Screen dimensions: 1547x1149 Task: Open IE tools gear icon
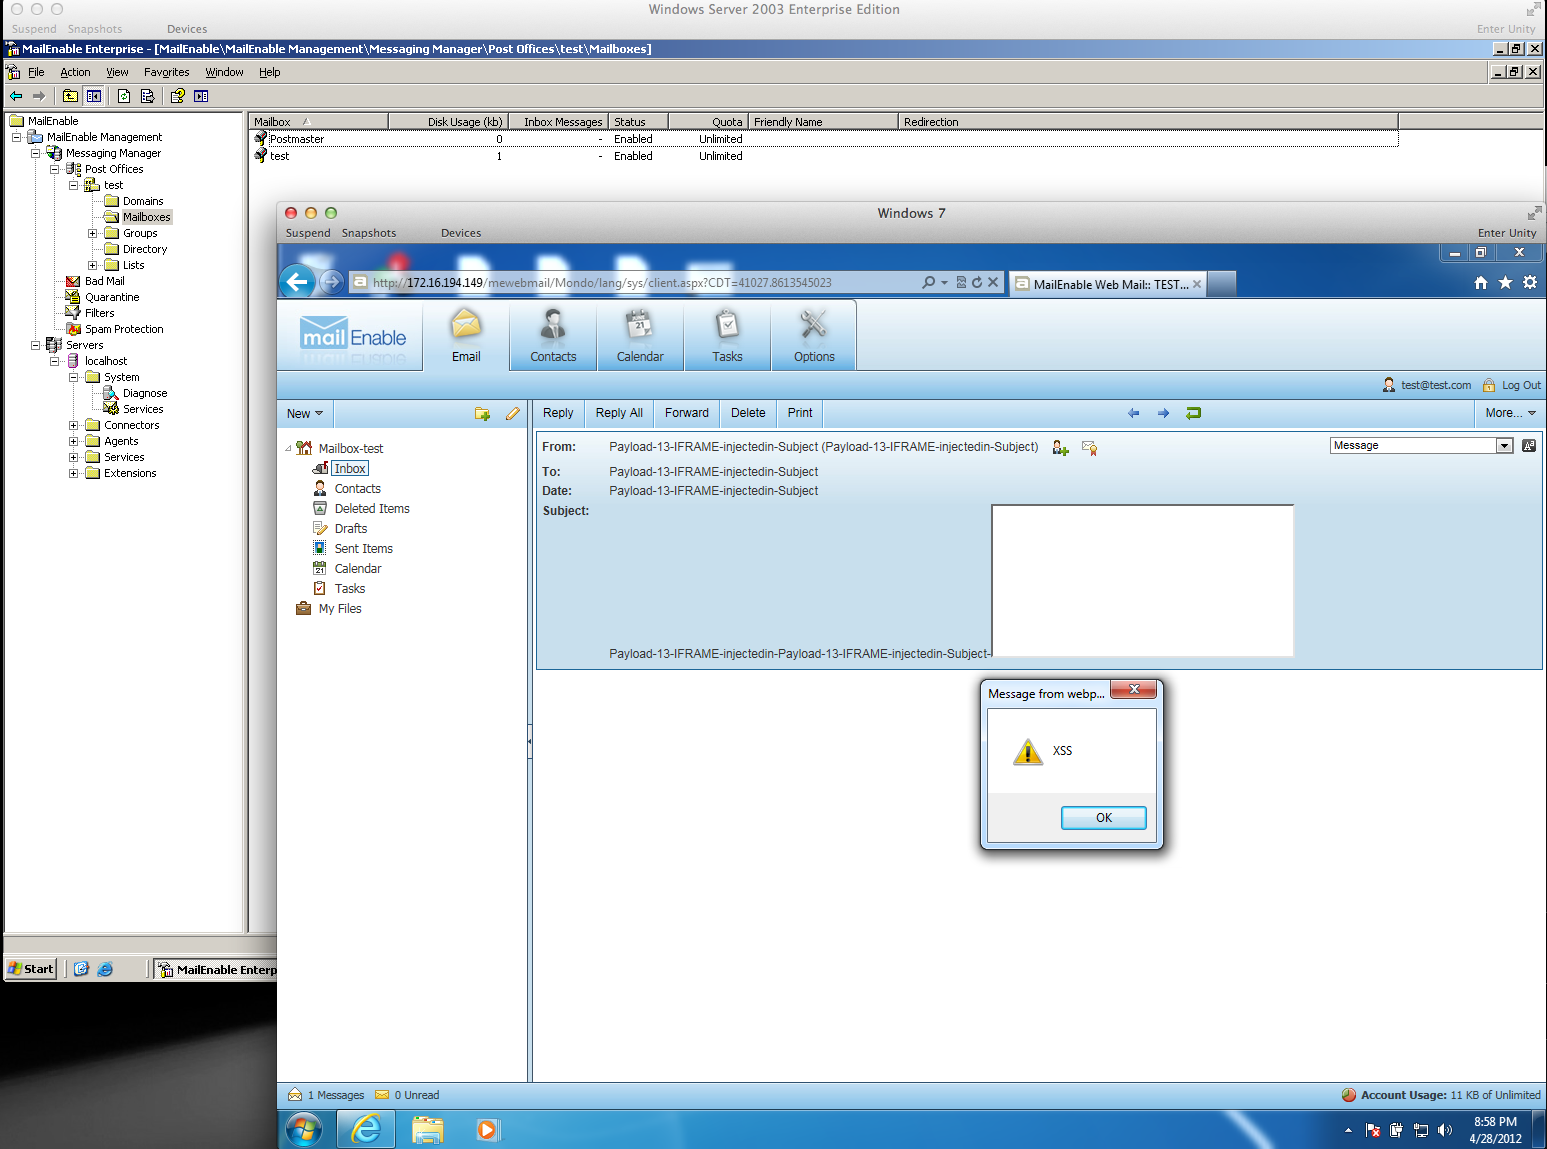coord(1530,283)
